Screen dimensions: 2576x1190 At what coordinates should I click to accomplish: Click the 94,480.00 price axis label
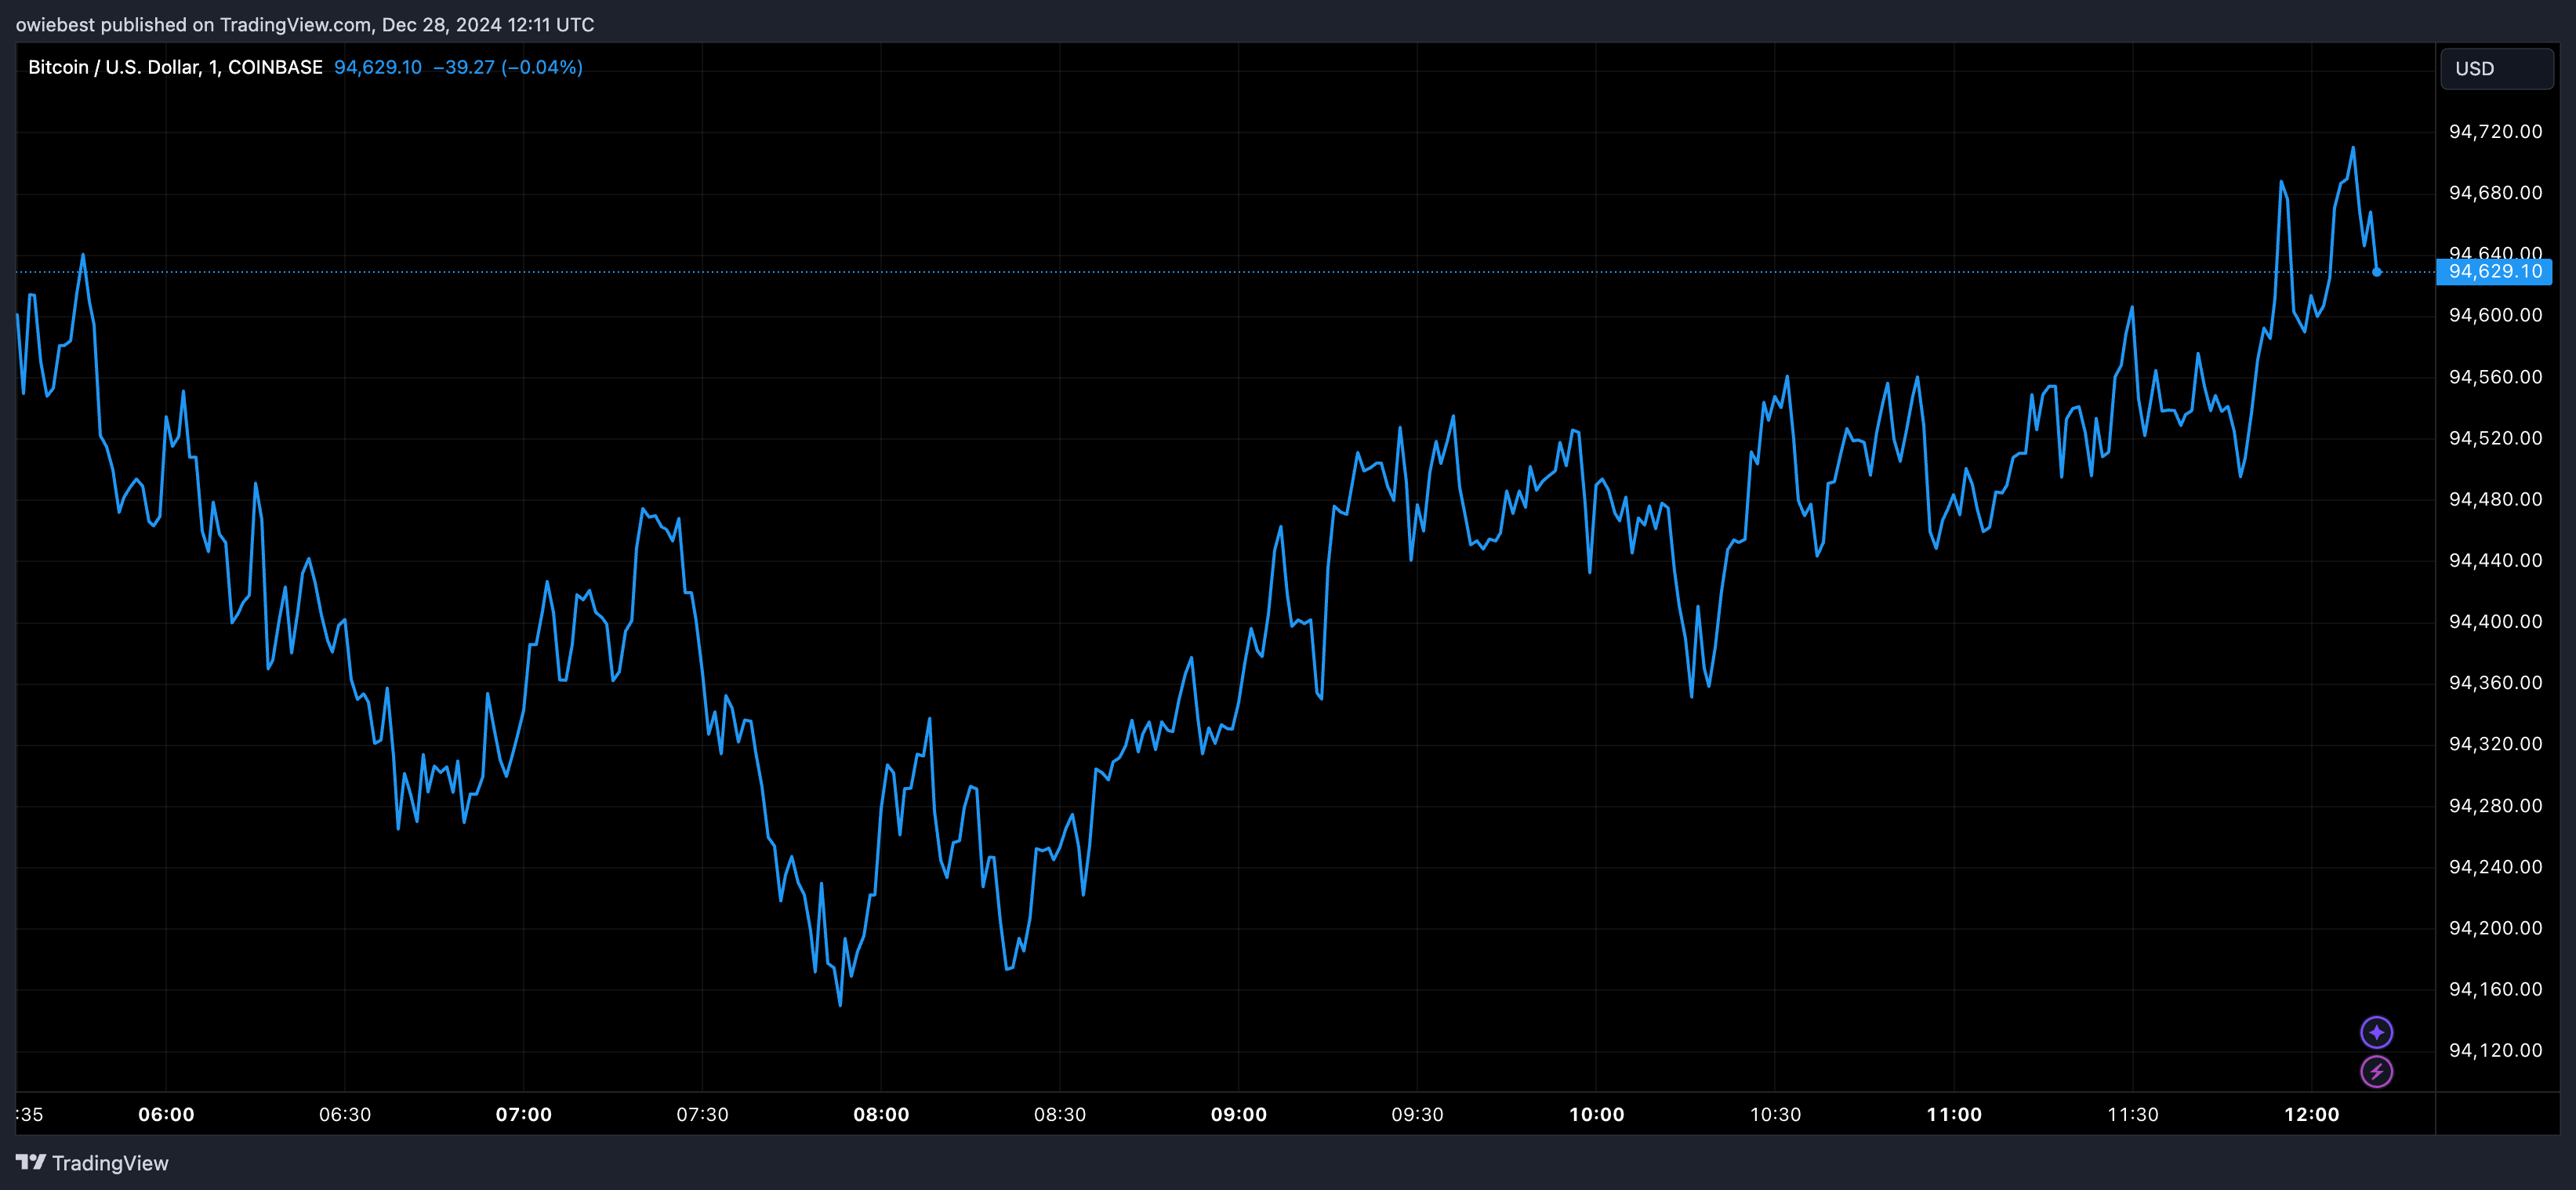[x=2495, y=499]
